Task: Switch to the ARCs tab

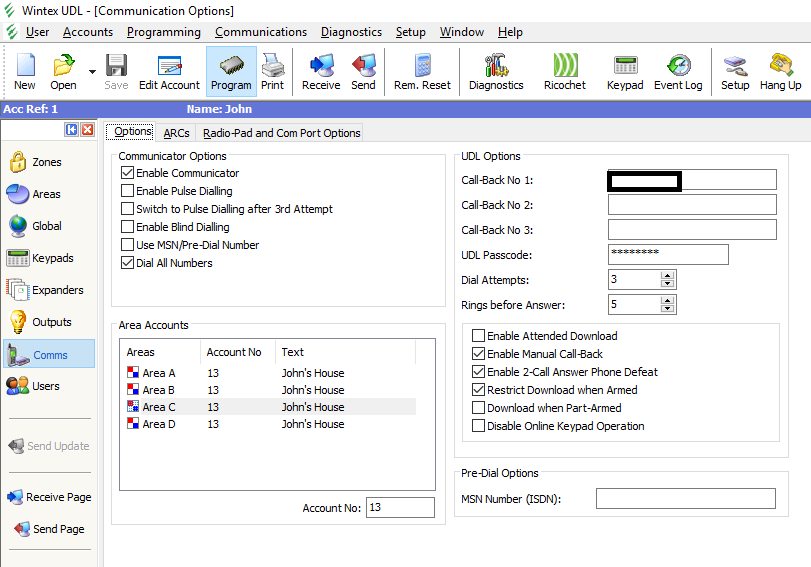Action: click(176, 132)
